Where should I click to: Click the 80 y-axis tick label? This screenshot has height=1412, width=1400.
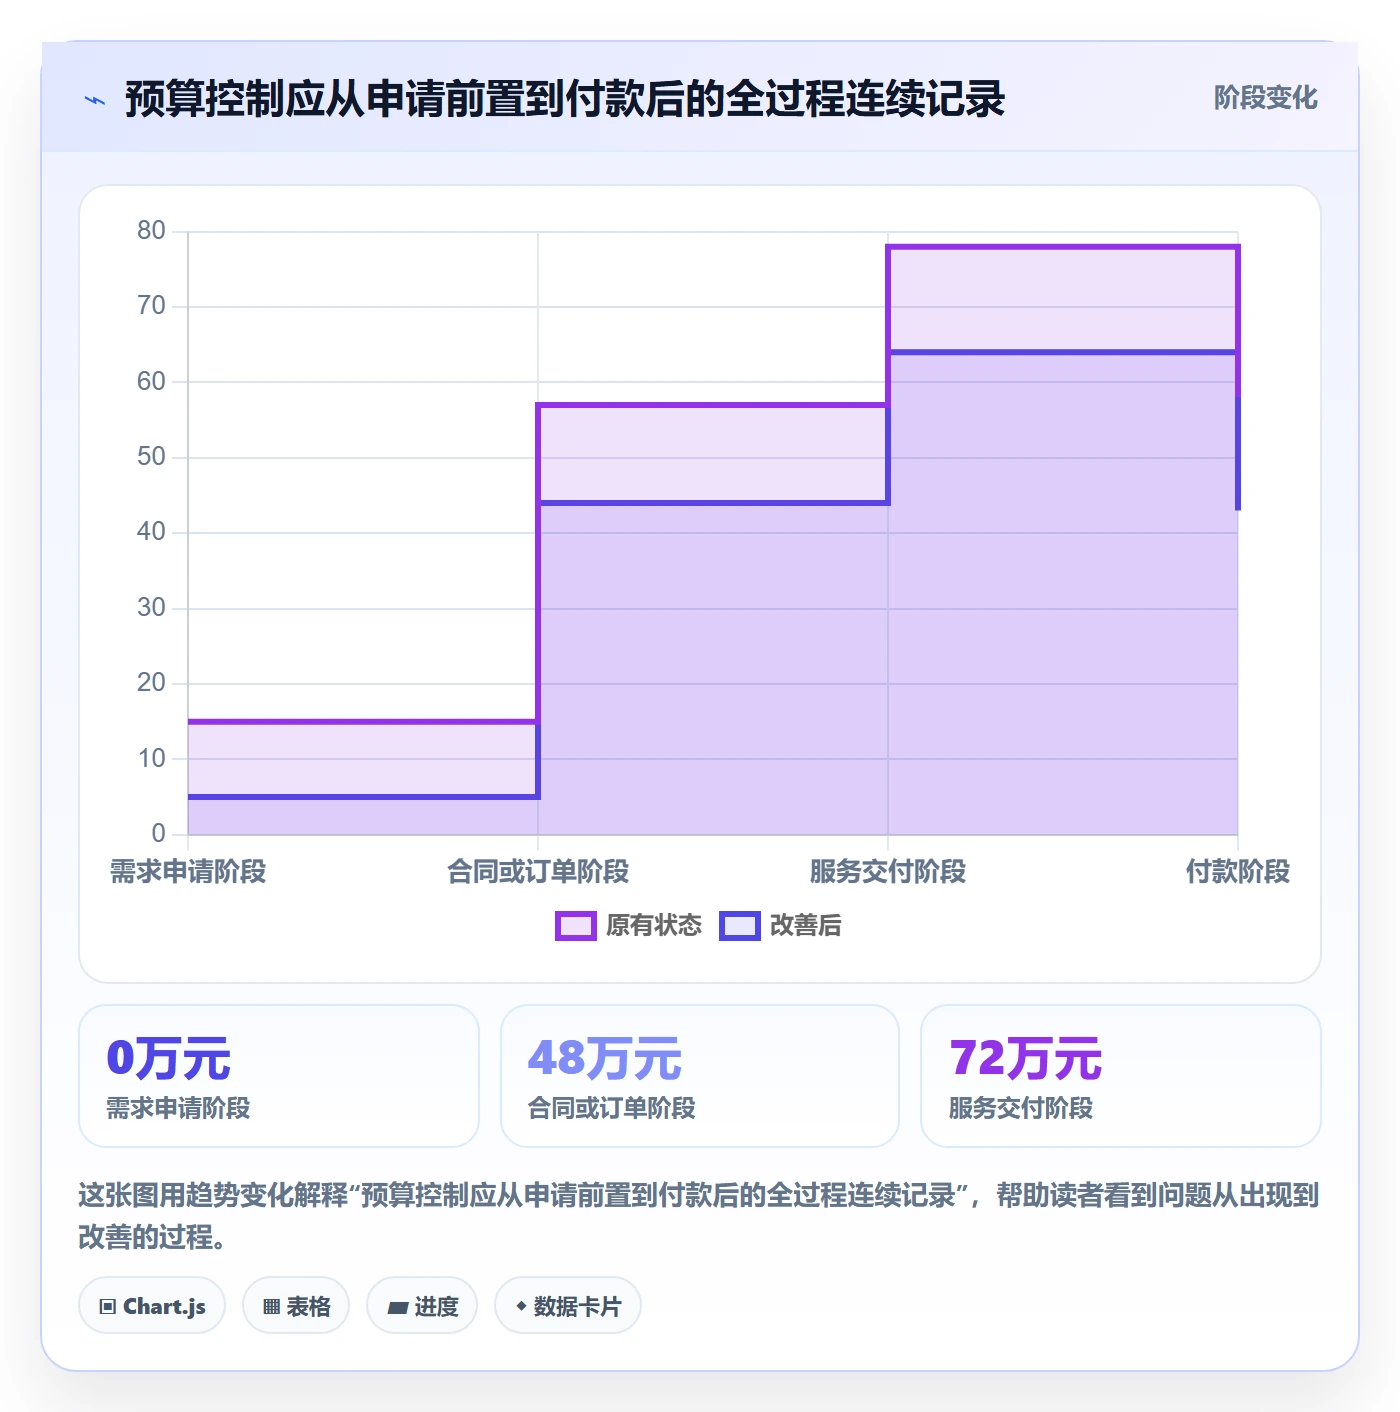point(151,231)
